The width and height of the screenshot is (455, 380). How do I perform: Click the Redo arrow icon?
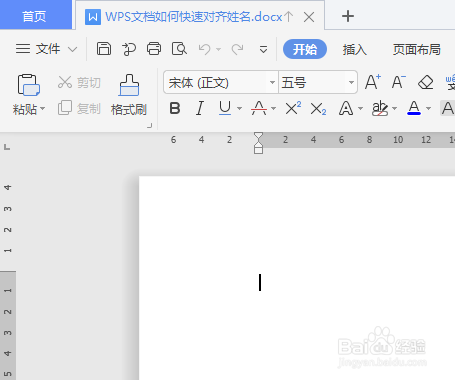coord(237,49)
